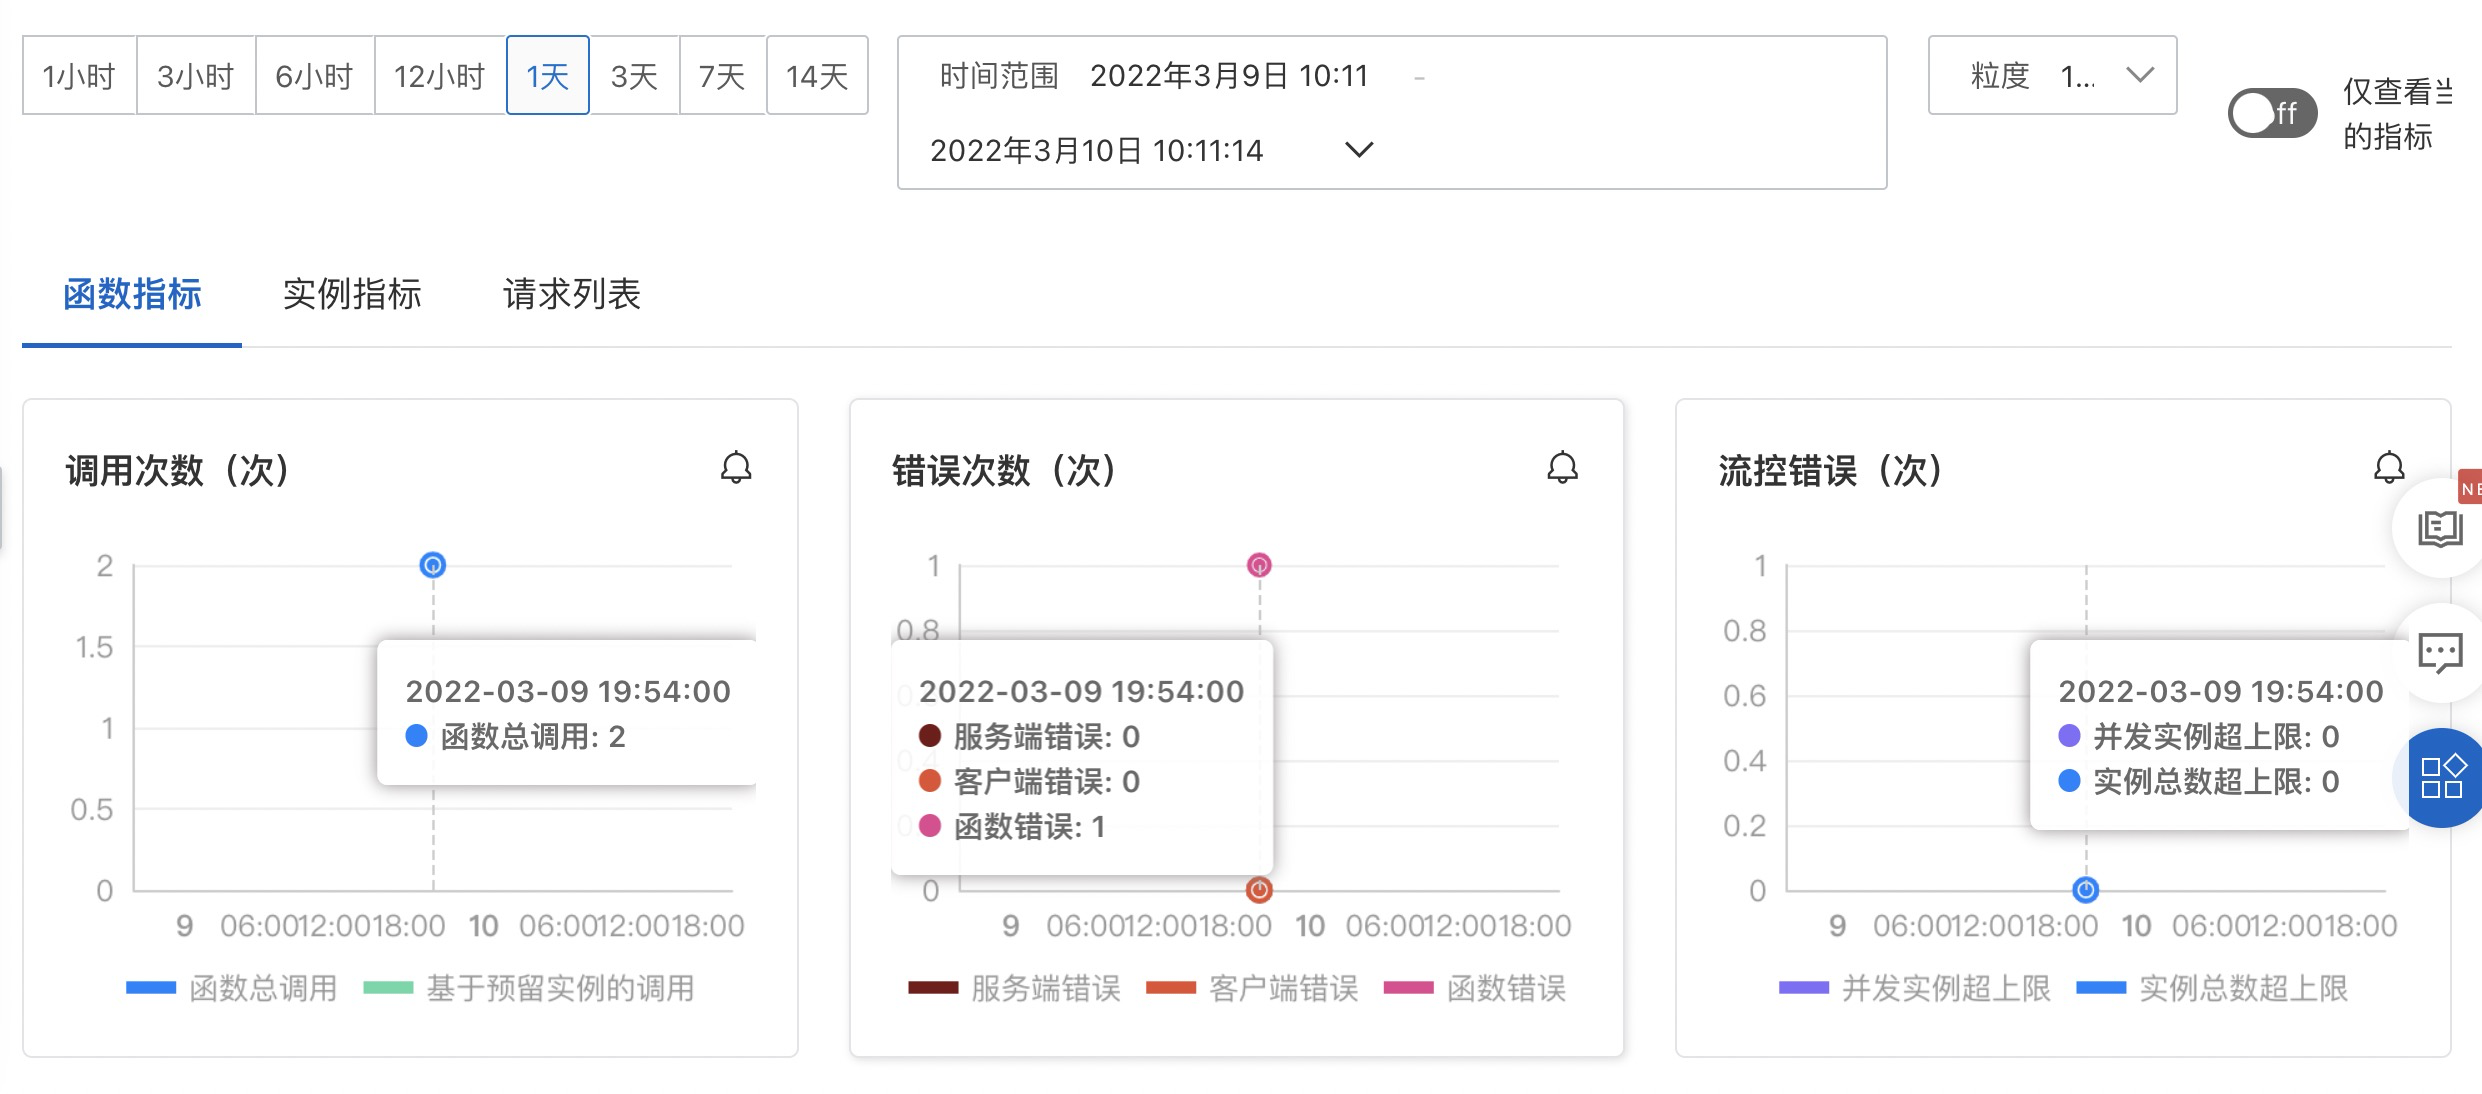The image size is (2482, 1094).
Task: Expand the 时间范围 date range picker chevron
Action: click(1359, 150)
